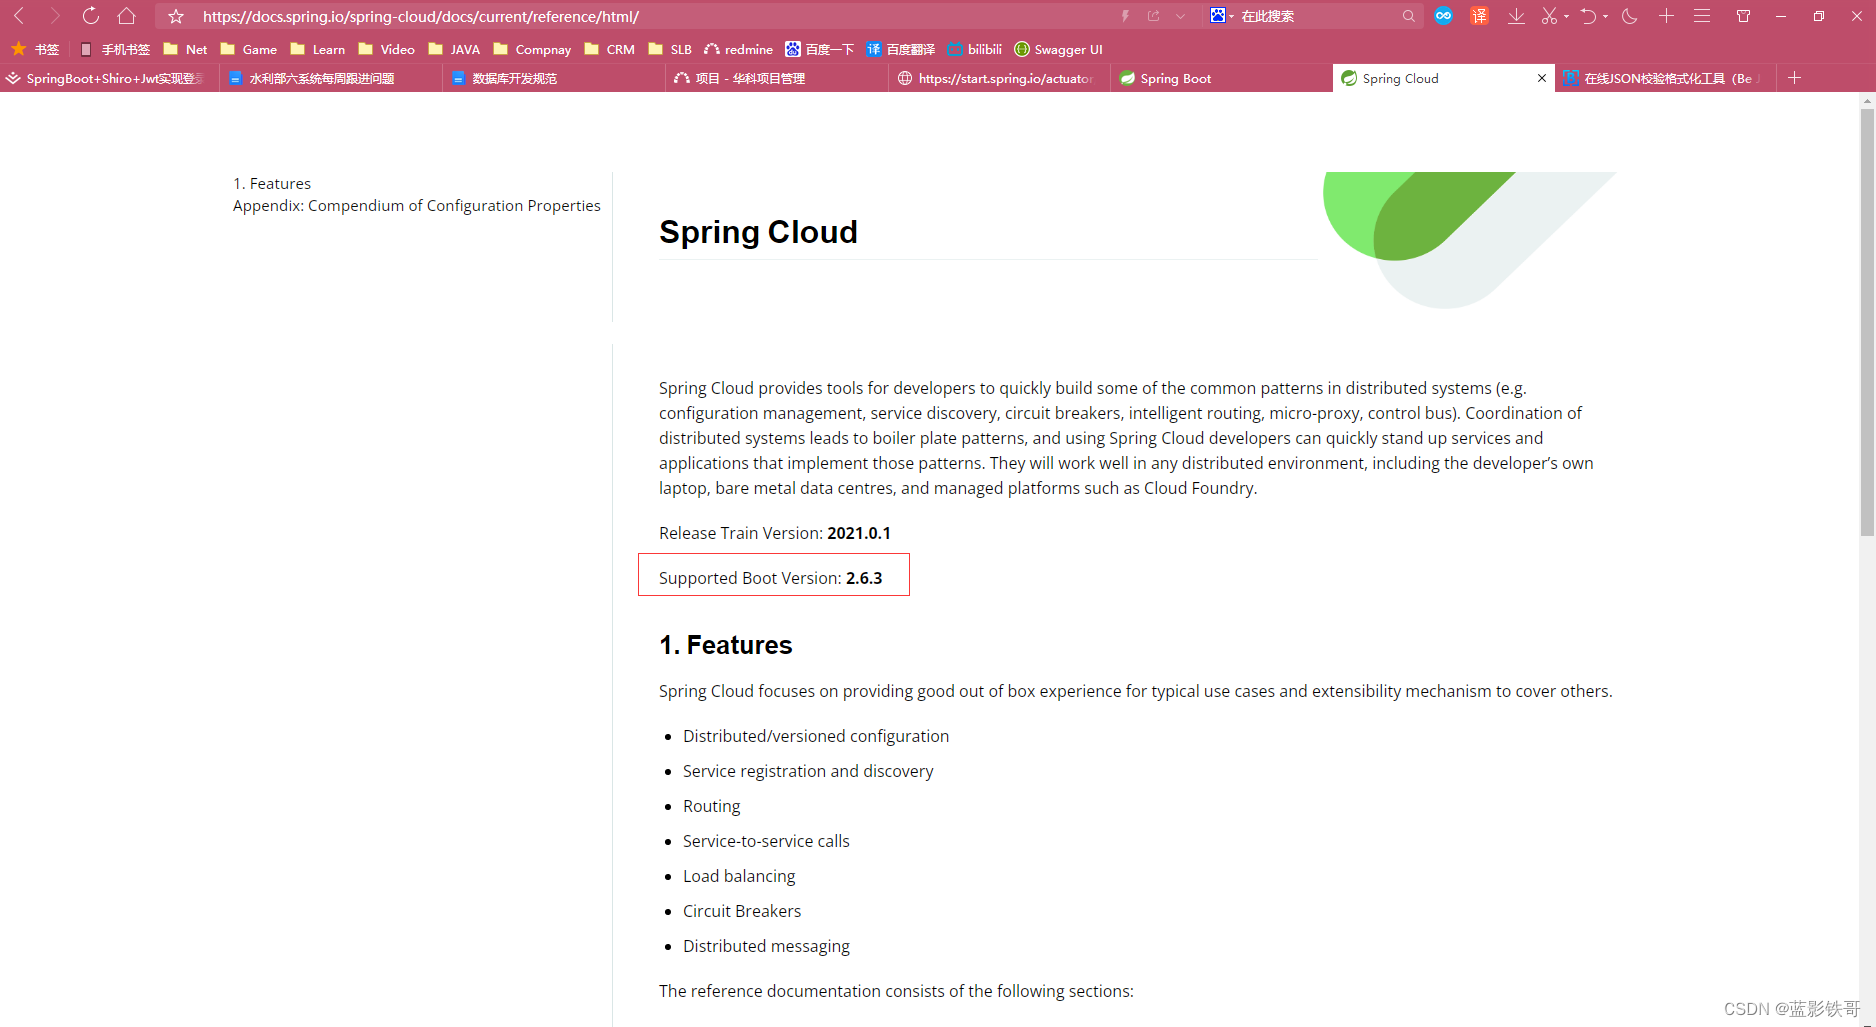Click the scissors screenshot tool
Screen dimensions: 1876x1027
pyautogui.click(x=1550, y=16)
